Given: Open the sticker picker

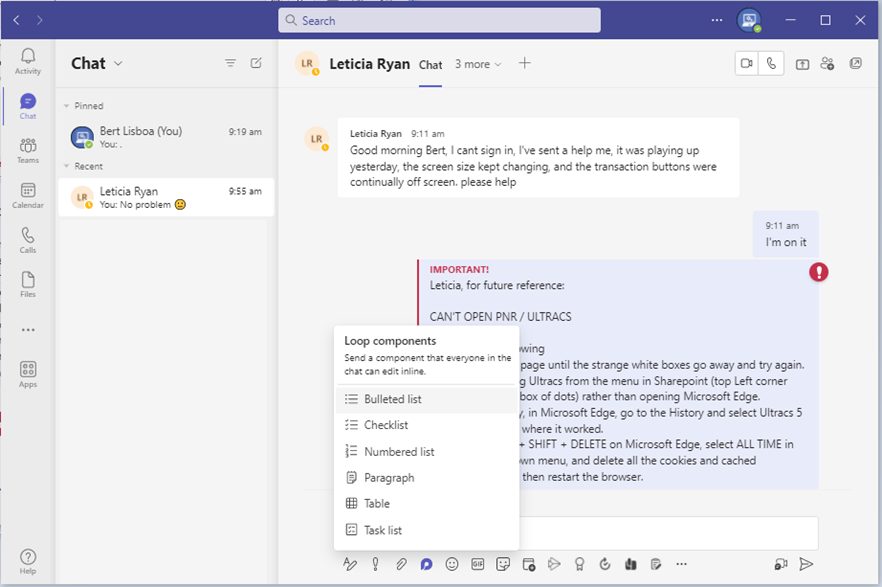Looking at the screenshot, I should (x=503, y=564).
